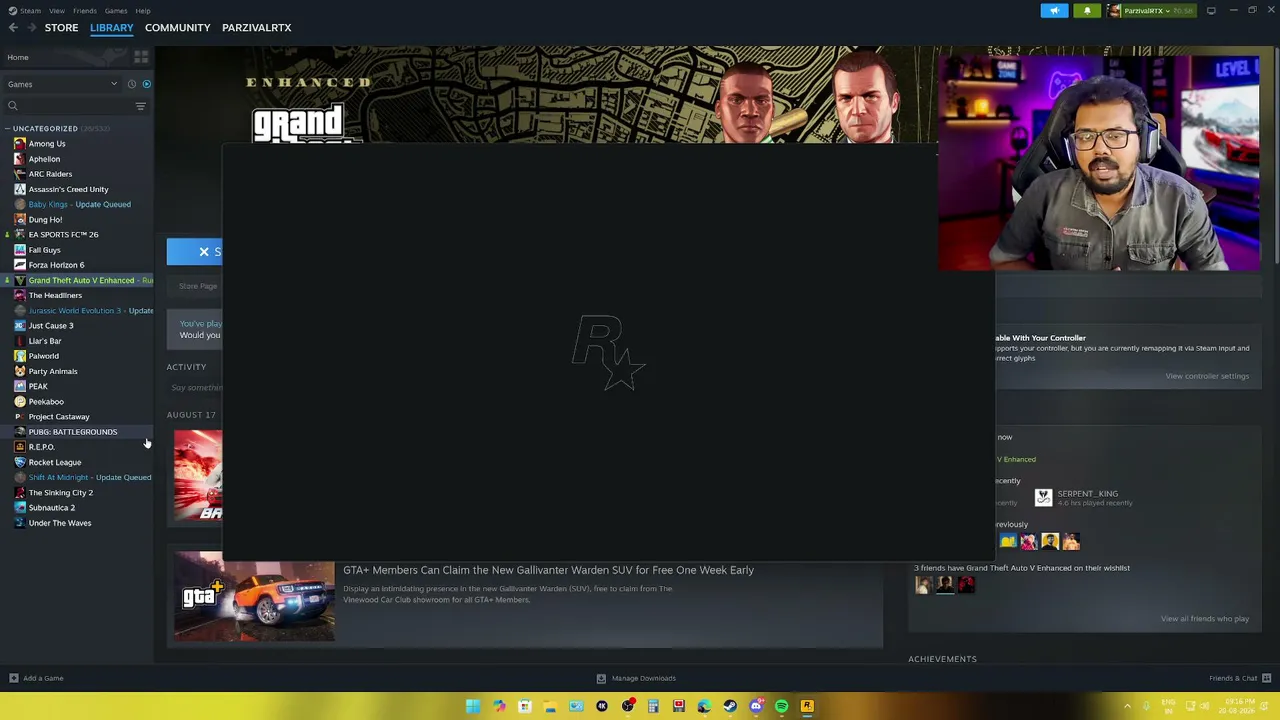1280x720 pixels.
Task: Select PEAK in the games list
Action: tap(38, 386)
